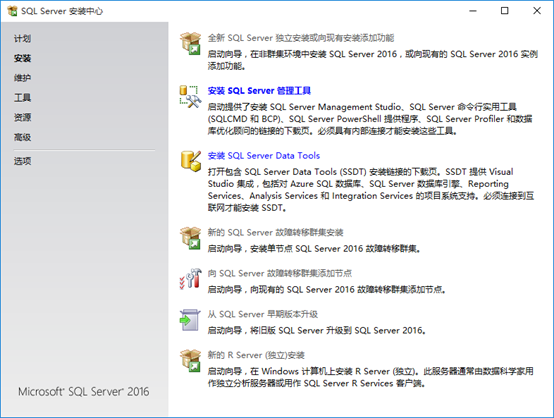This screenshot has width=554, height=418.
Task: Click 安装 SQL Server 管理工具 link
Action: click(259, 91)
